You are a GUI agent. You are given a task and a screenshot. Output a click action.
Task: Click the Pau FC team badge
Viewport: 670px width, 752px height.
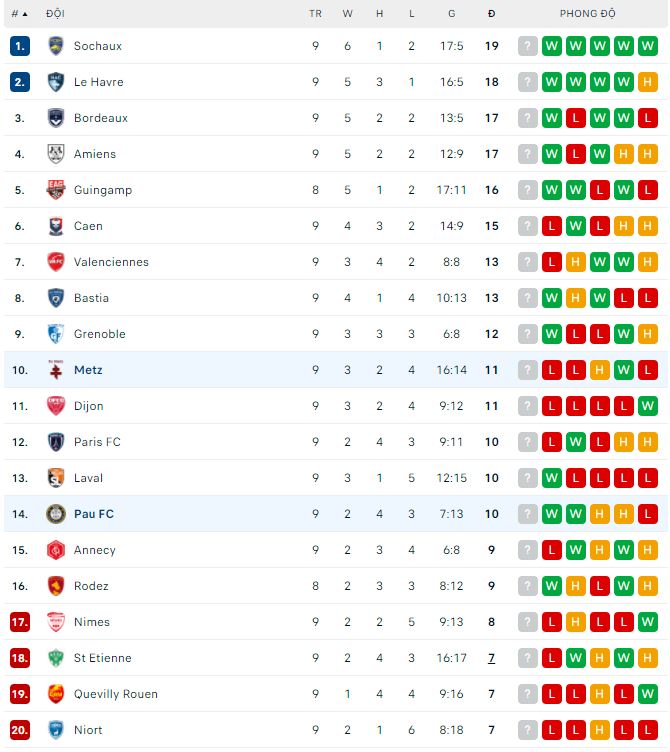pyautogui.click(x=56, y=514)
